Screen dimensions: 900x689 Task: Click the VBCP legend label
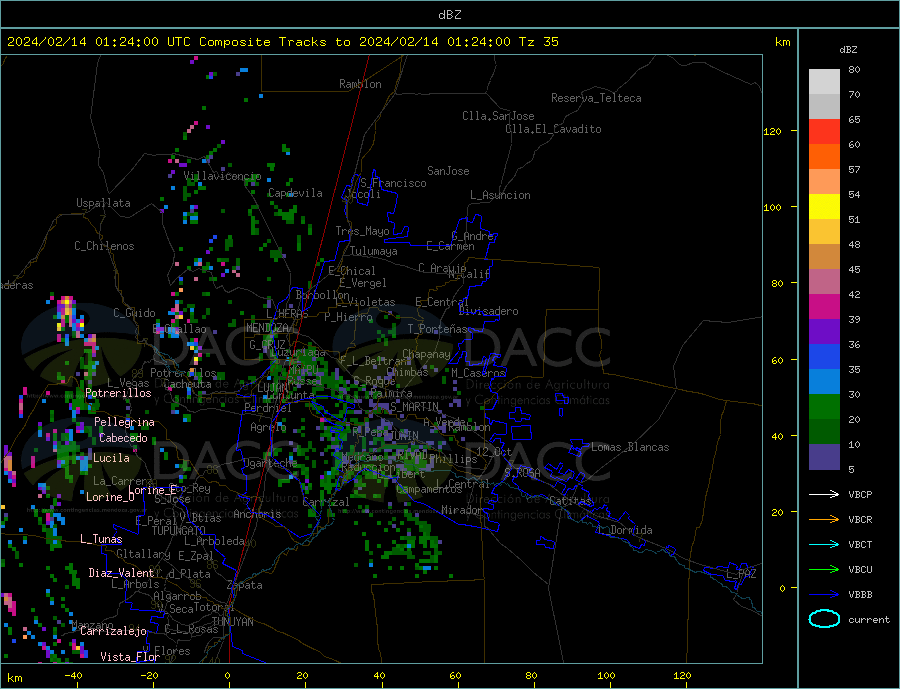coord(860,494)
